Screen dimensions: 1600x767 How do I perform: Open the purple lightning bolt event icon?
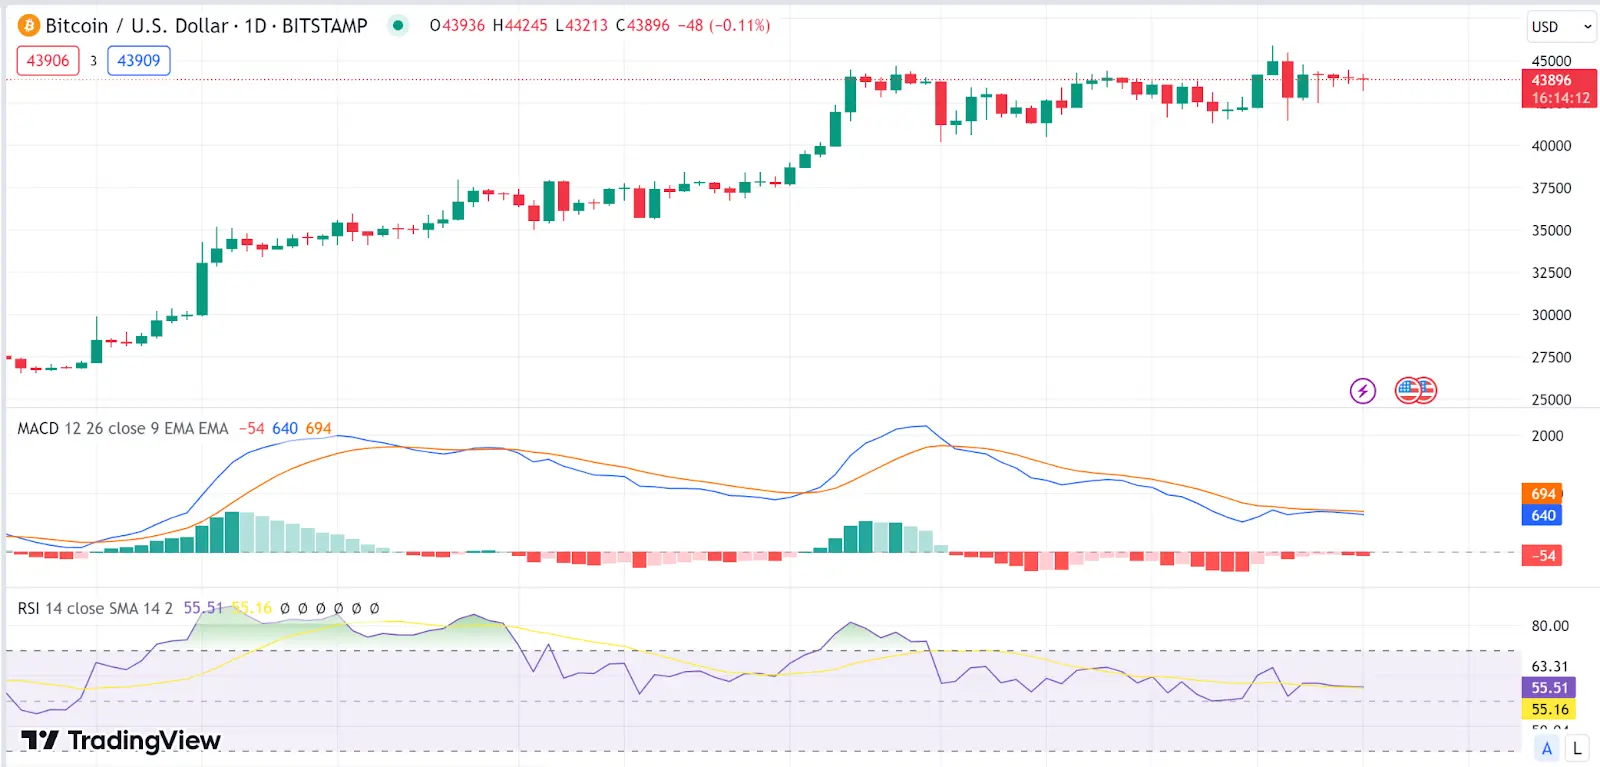point(1363,390)
